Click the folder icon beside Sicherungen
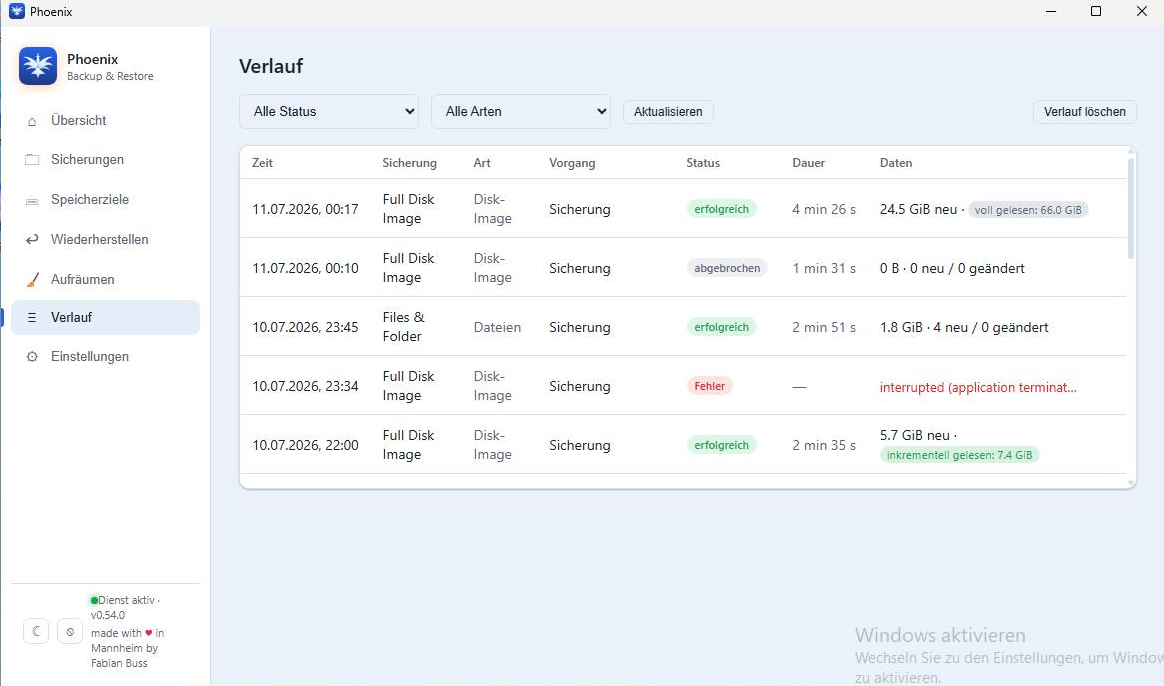Image resolution: width=1164 pixels, height=686 pixels. pyautogui.click(x=32, y=160)
